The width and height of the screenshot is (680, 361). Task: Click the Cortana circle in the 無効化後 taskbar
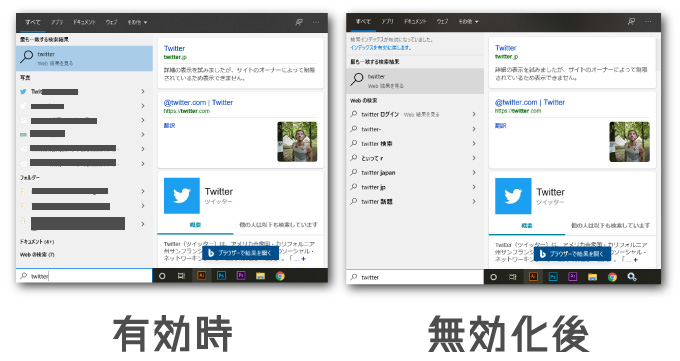pos(494,277)
